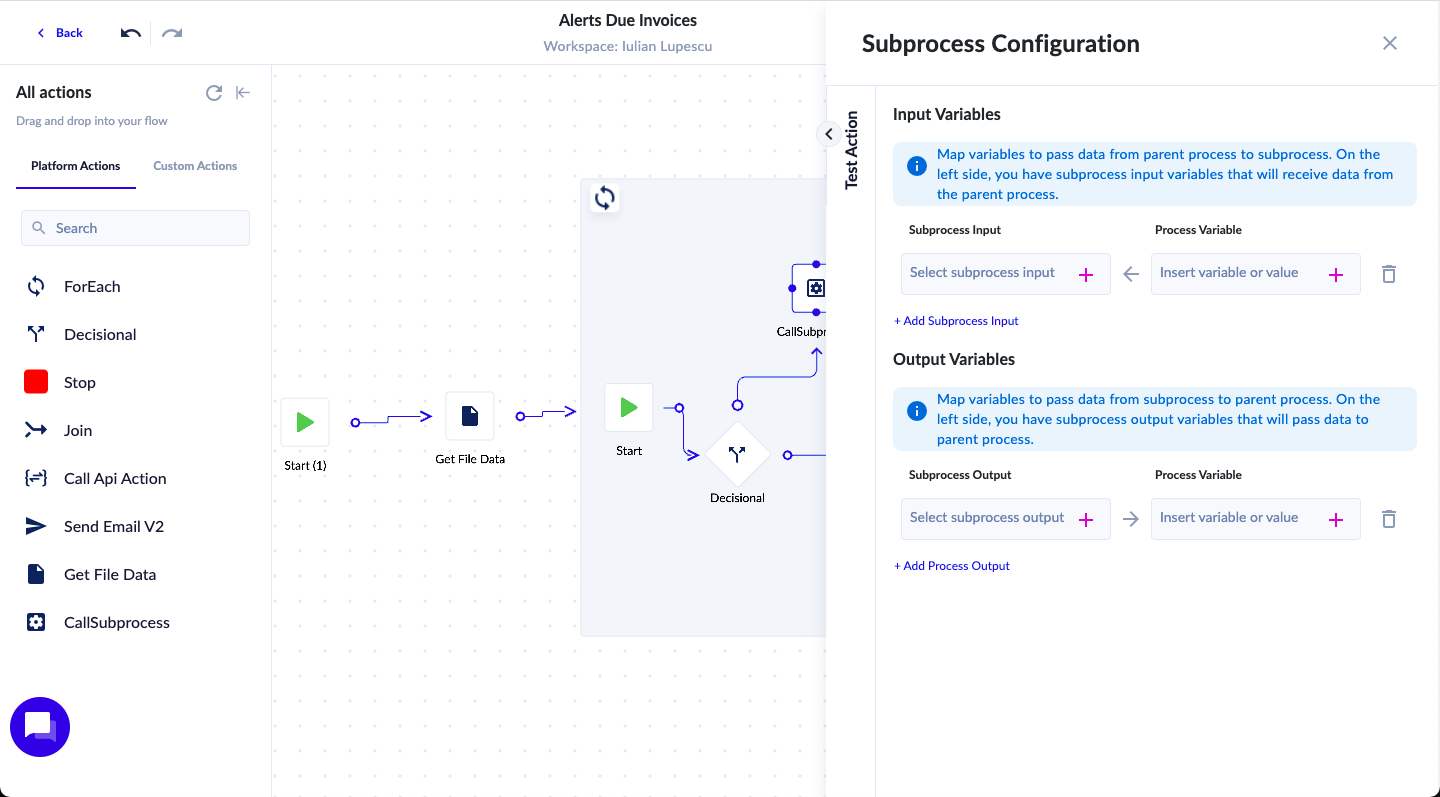Collapse the All actions sidebar

[x=243, y=93]
